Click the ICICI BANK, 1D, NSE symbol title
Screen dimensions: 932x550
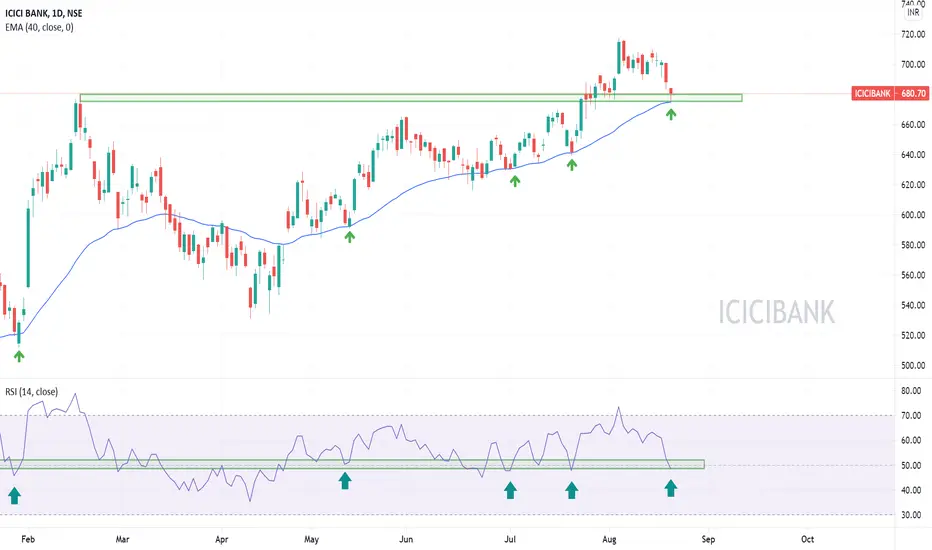[43, 13]
